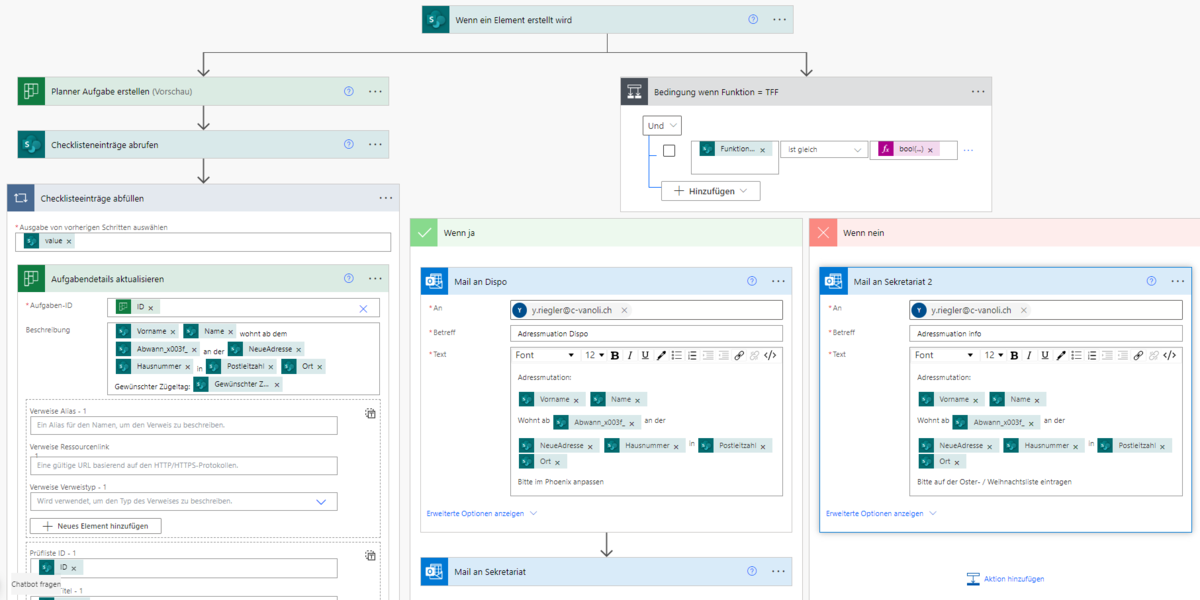Open the 'Ist gleich' comparison dropdown
The height and width of the screenshot is (600, 1200).
point(824,150)
